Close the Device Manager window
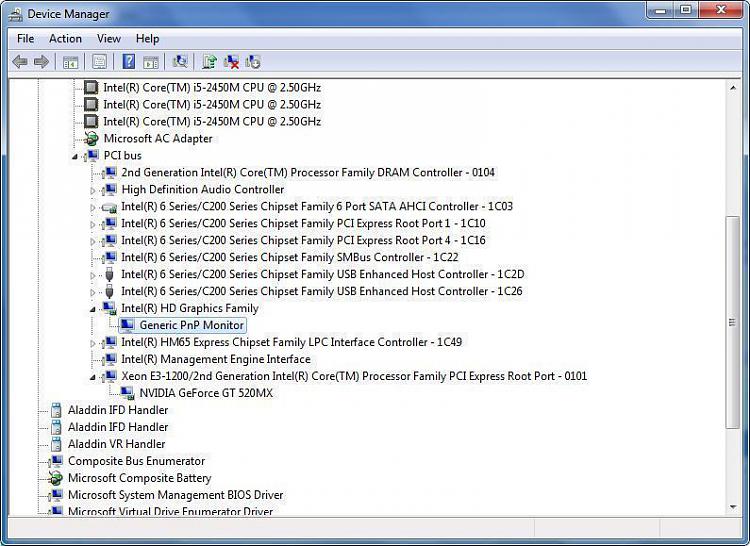This screenshot has width=750, height=546. [x=721, y=10]
